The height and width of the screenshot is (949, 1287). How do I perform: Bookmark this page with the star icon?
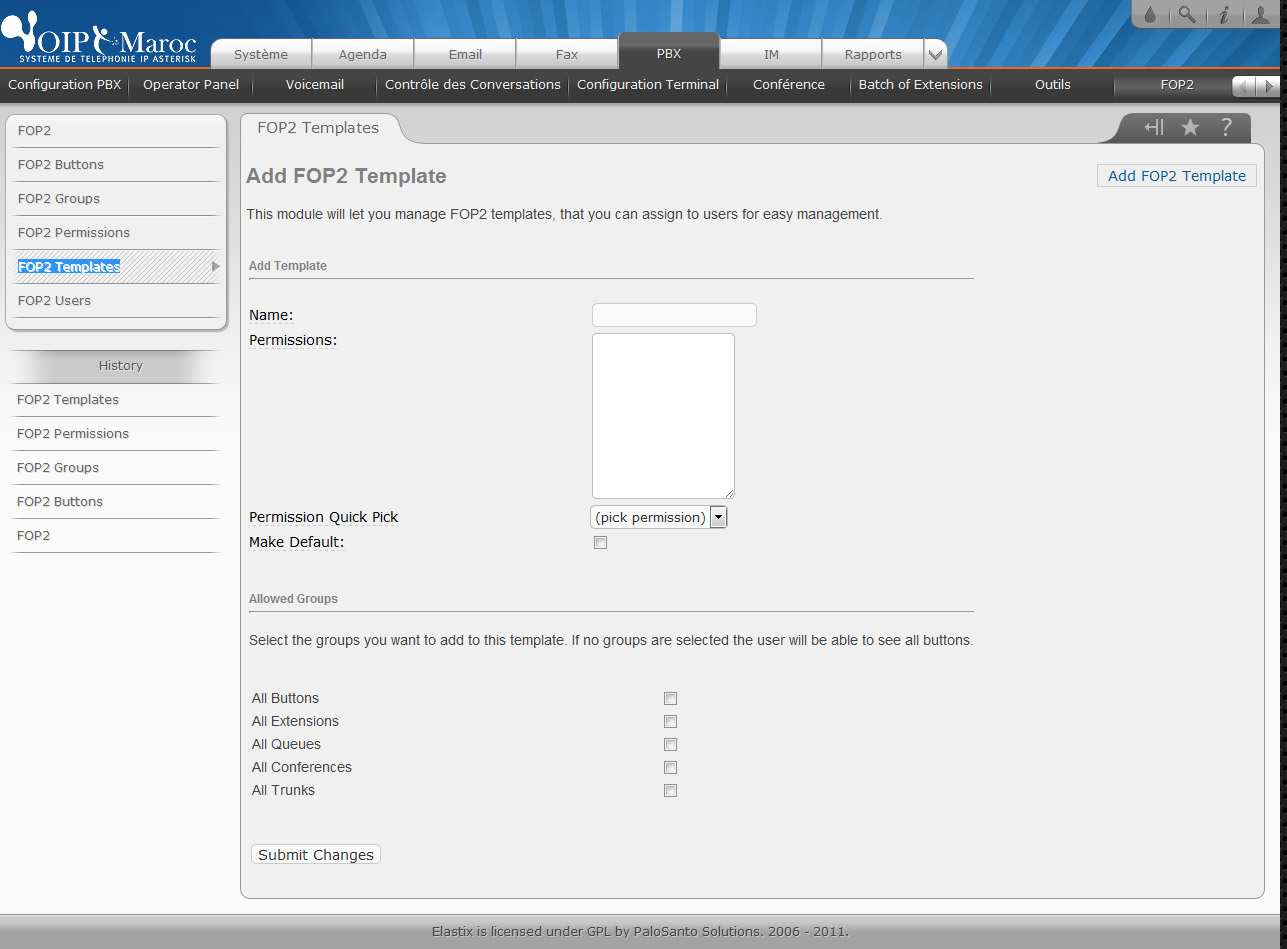click(x=1190, y=127)
